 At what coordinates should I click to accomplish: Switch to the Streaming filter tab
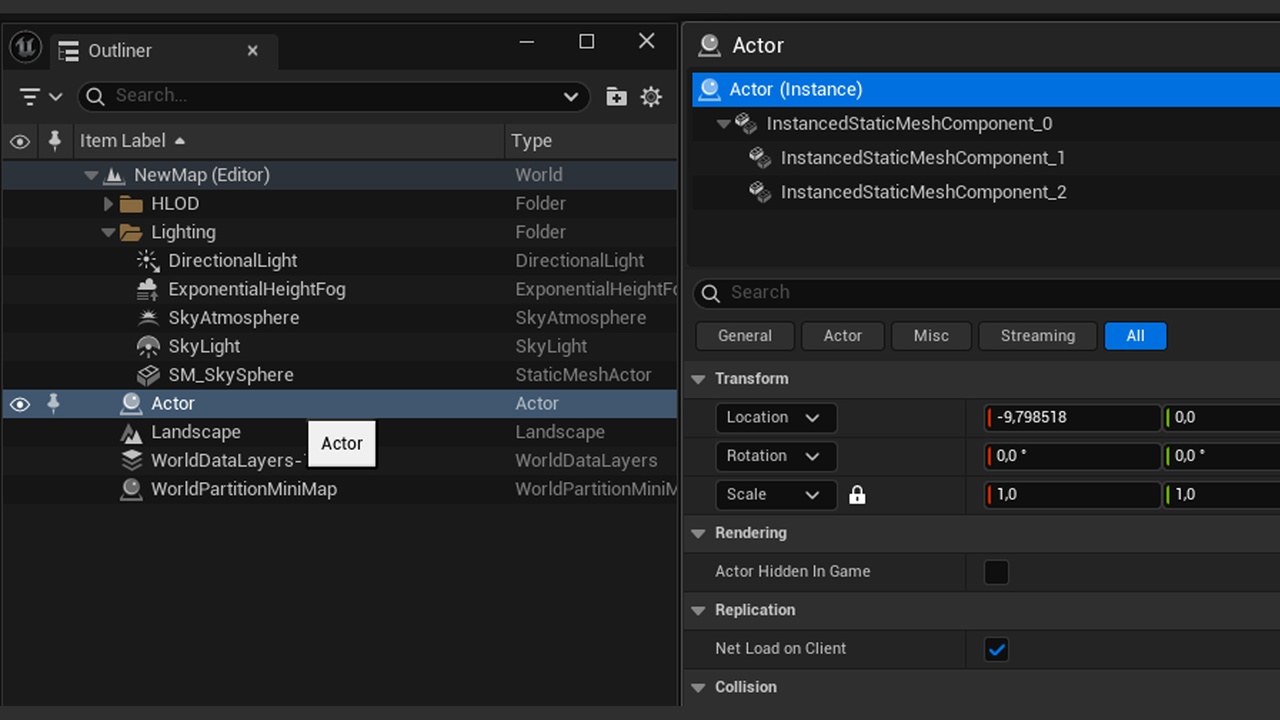(x=1038, y=336)
